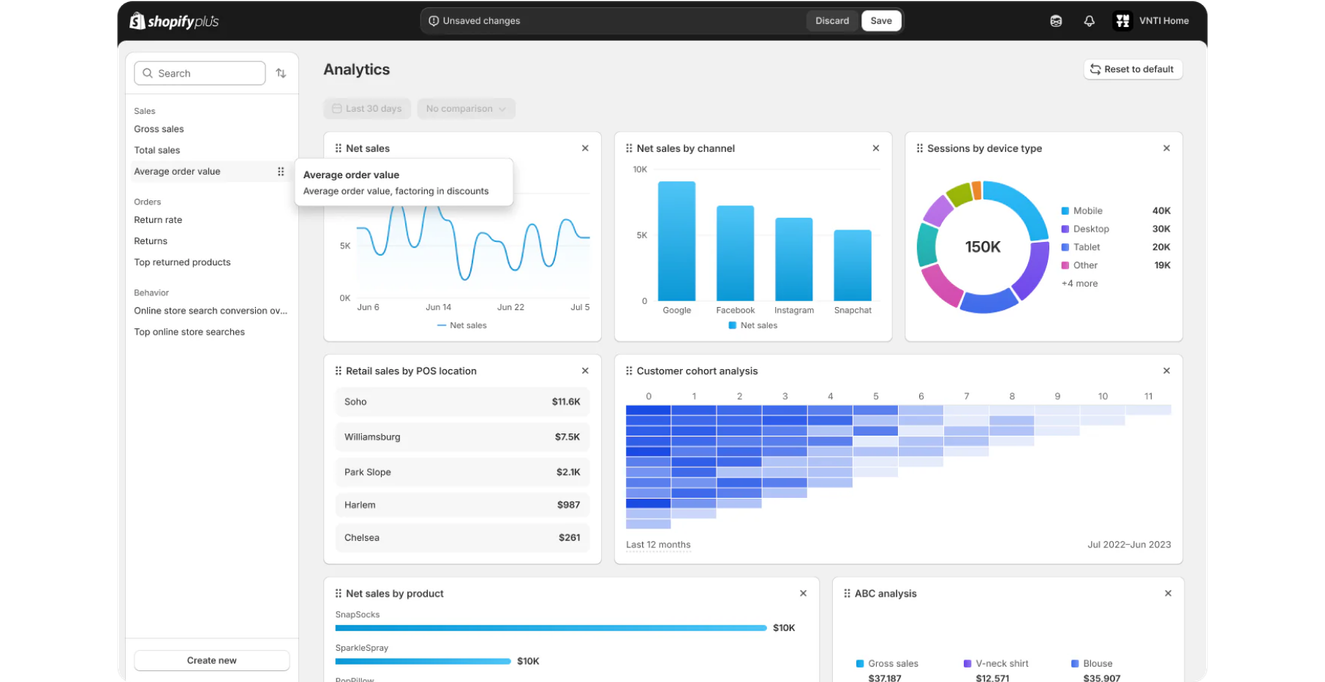
Task: Click the Shopify Plus logo
Action: coord(174,21)
